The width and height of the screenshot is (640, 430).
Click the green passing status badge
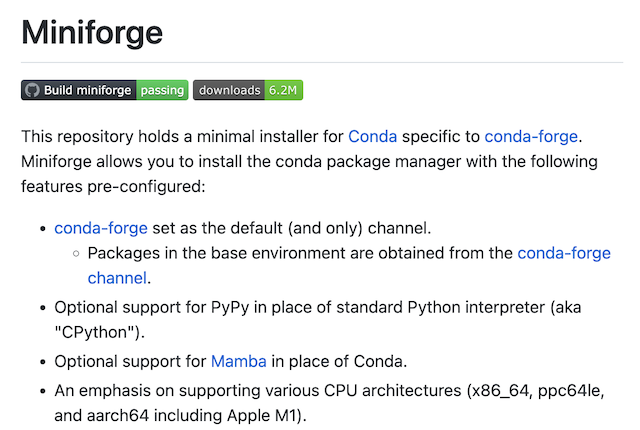click(162, 90)
